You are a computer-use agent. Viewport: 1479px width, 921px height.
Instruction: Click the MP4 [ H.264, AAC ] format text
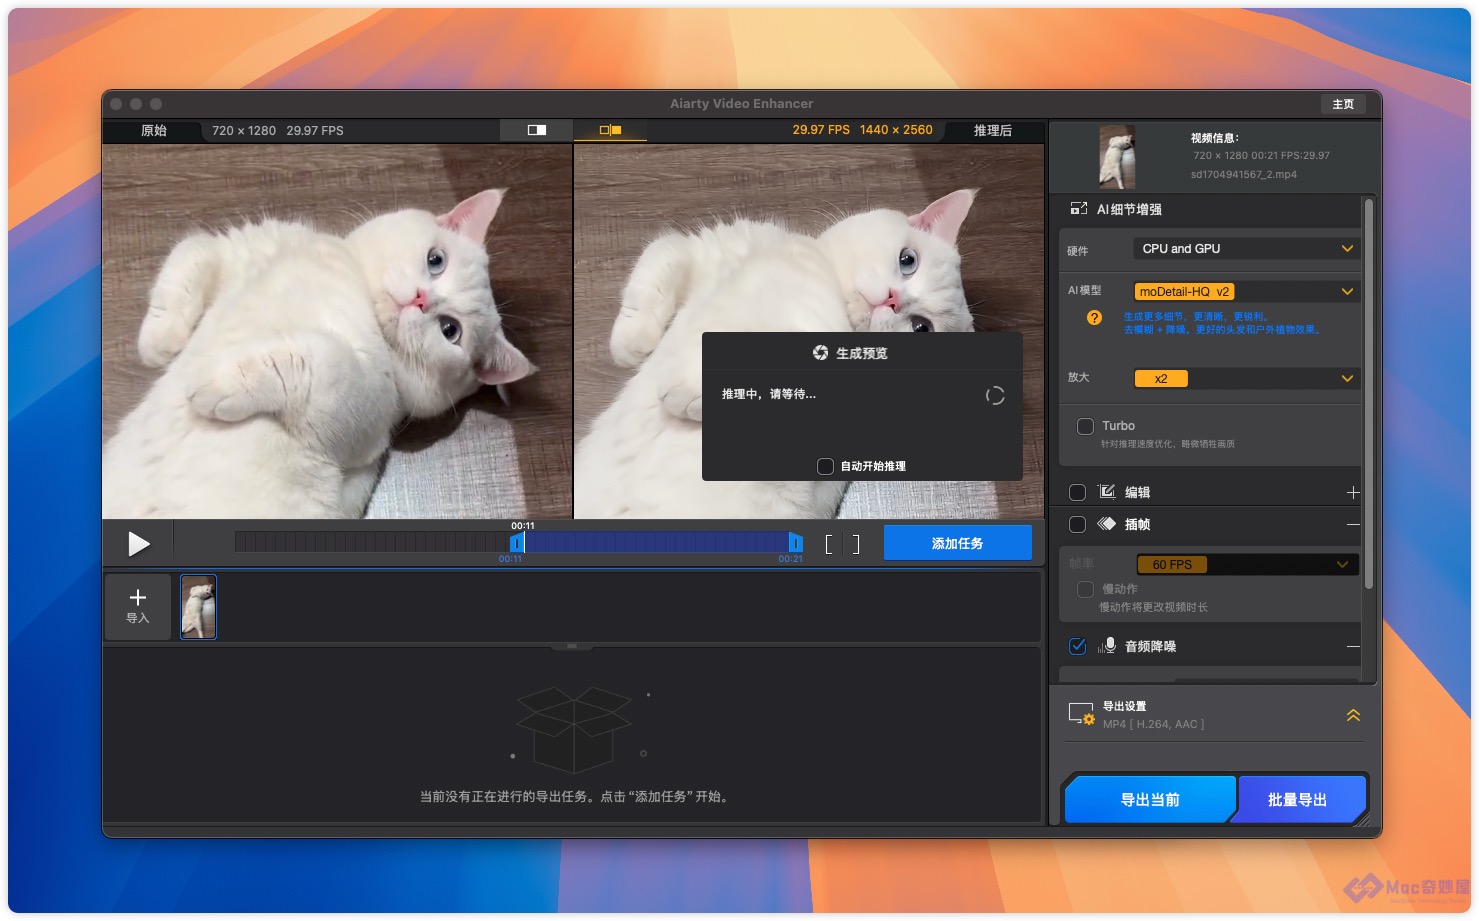1153,724
